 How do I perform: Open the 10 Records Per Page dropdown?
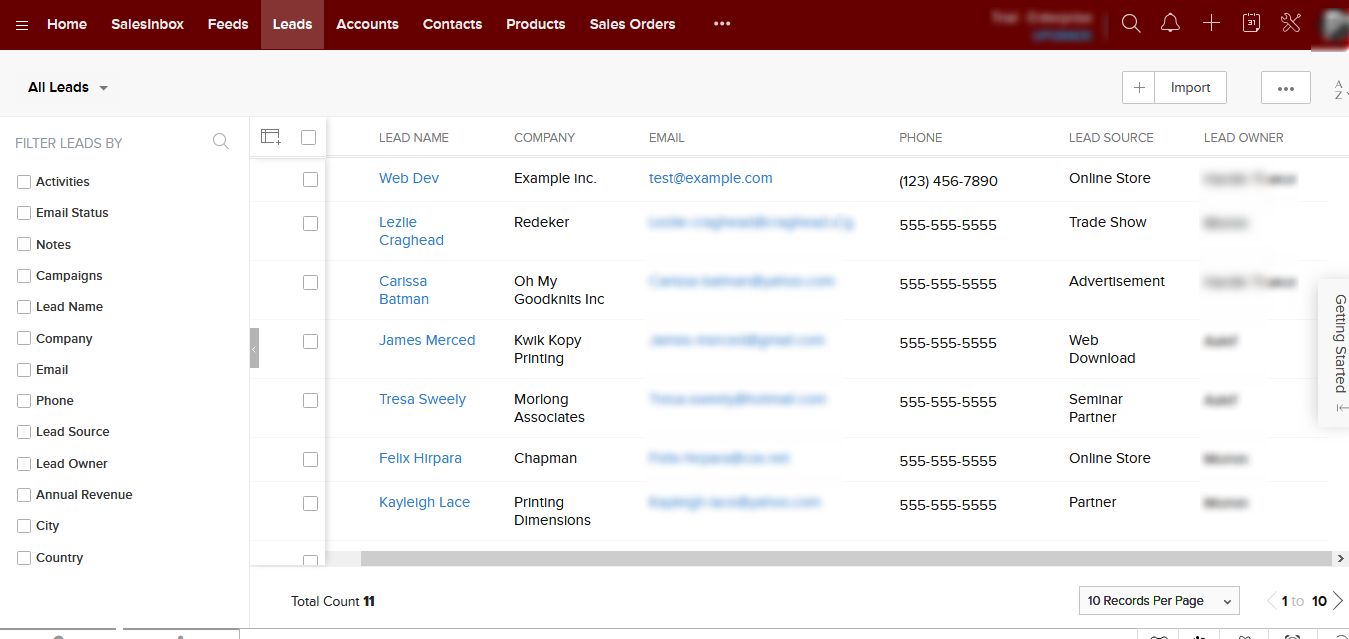[x=1159, y=601]
